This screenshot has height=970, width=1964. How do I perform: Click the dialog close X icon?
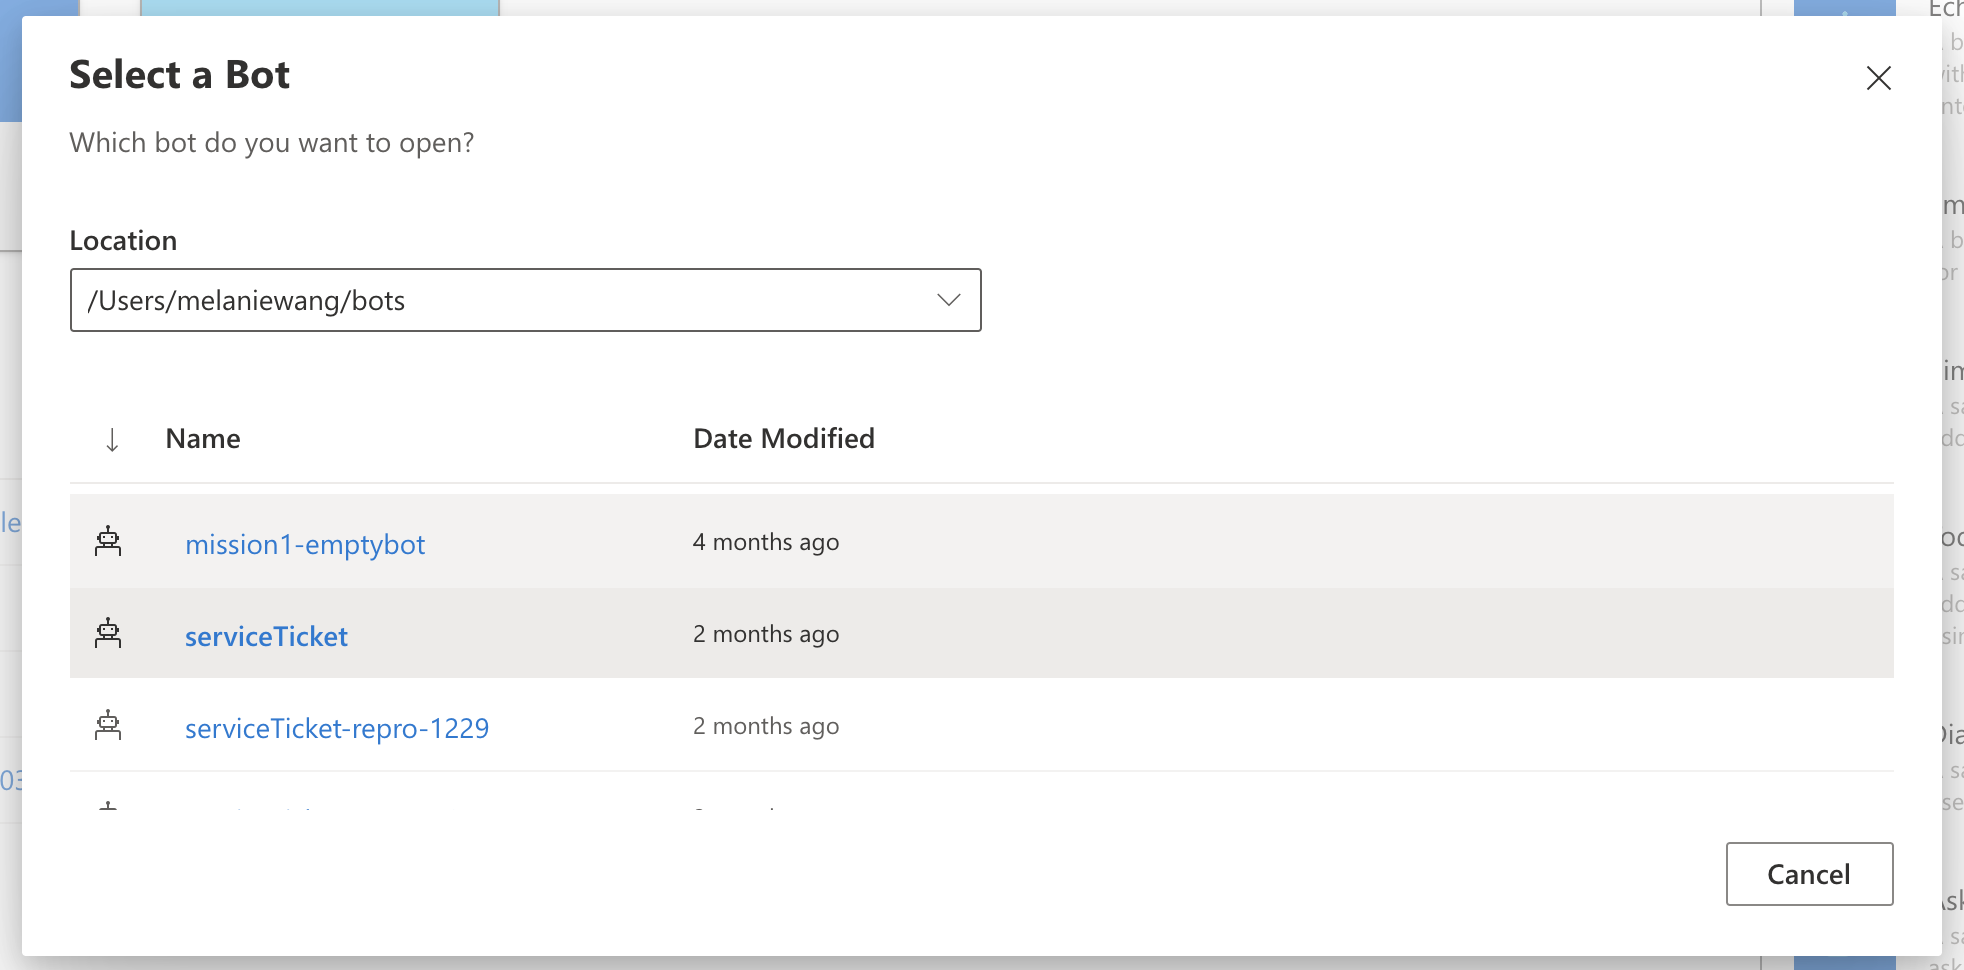point(1880,78)
